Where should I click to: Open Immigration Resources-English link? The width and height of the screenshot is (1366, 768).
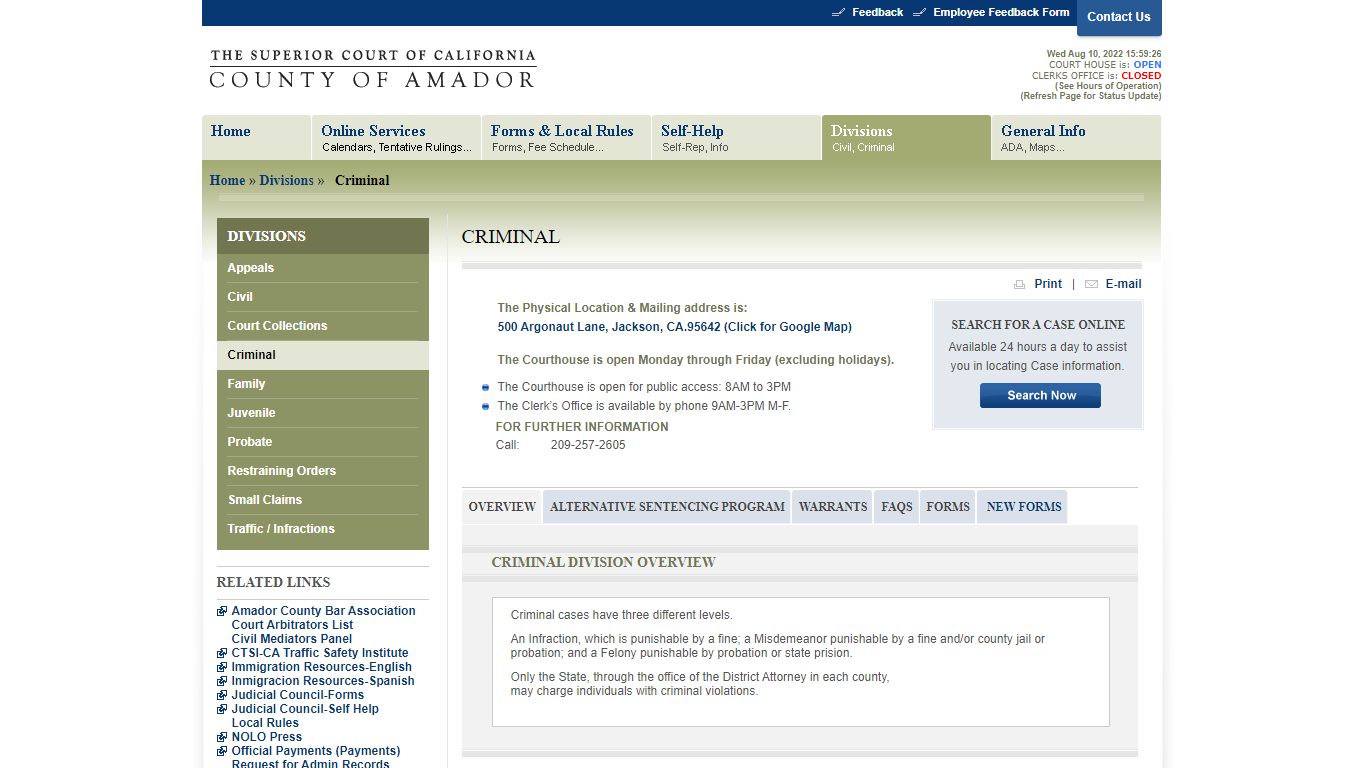(321, 667)
